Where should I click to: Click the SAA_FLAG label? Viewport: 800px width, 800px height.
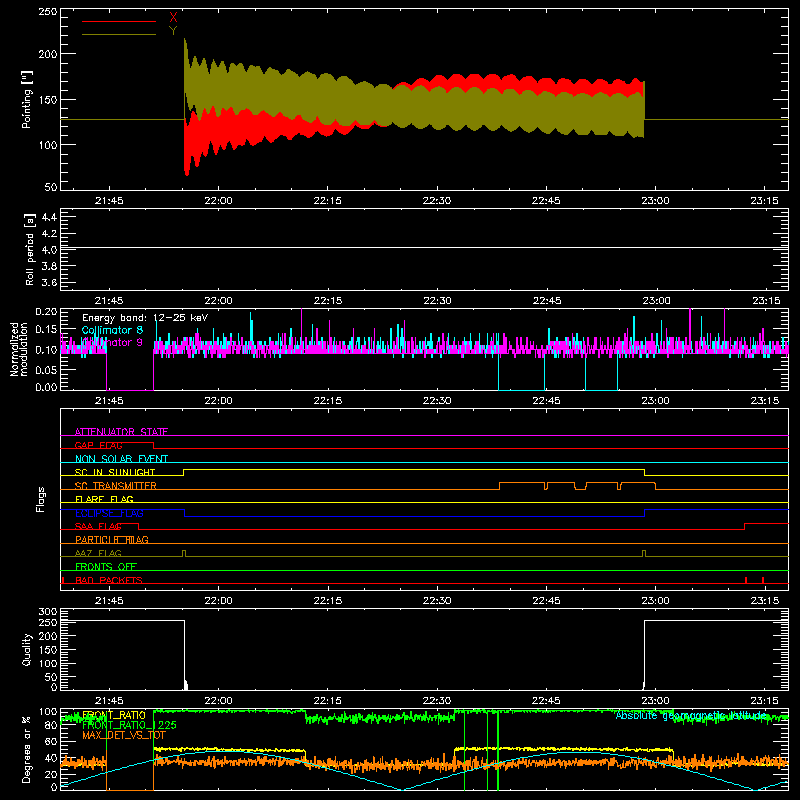click(x=98, y=526)
